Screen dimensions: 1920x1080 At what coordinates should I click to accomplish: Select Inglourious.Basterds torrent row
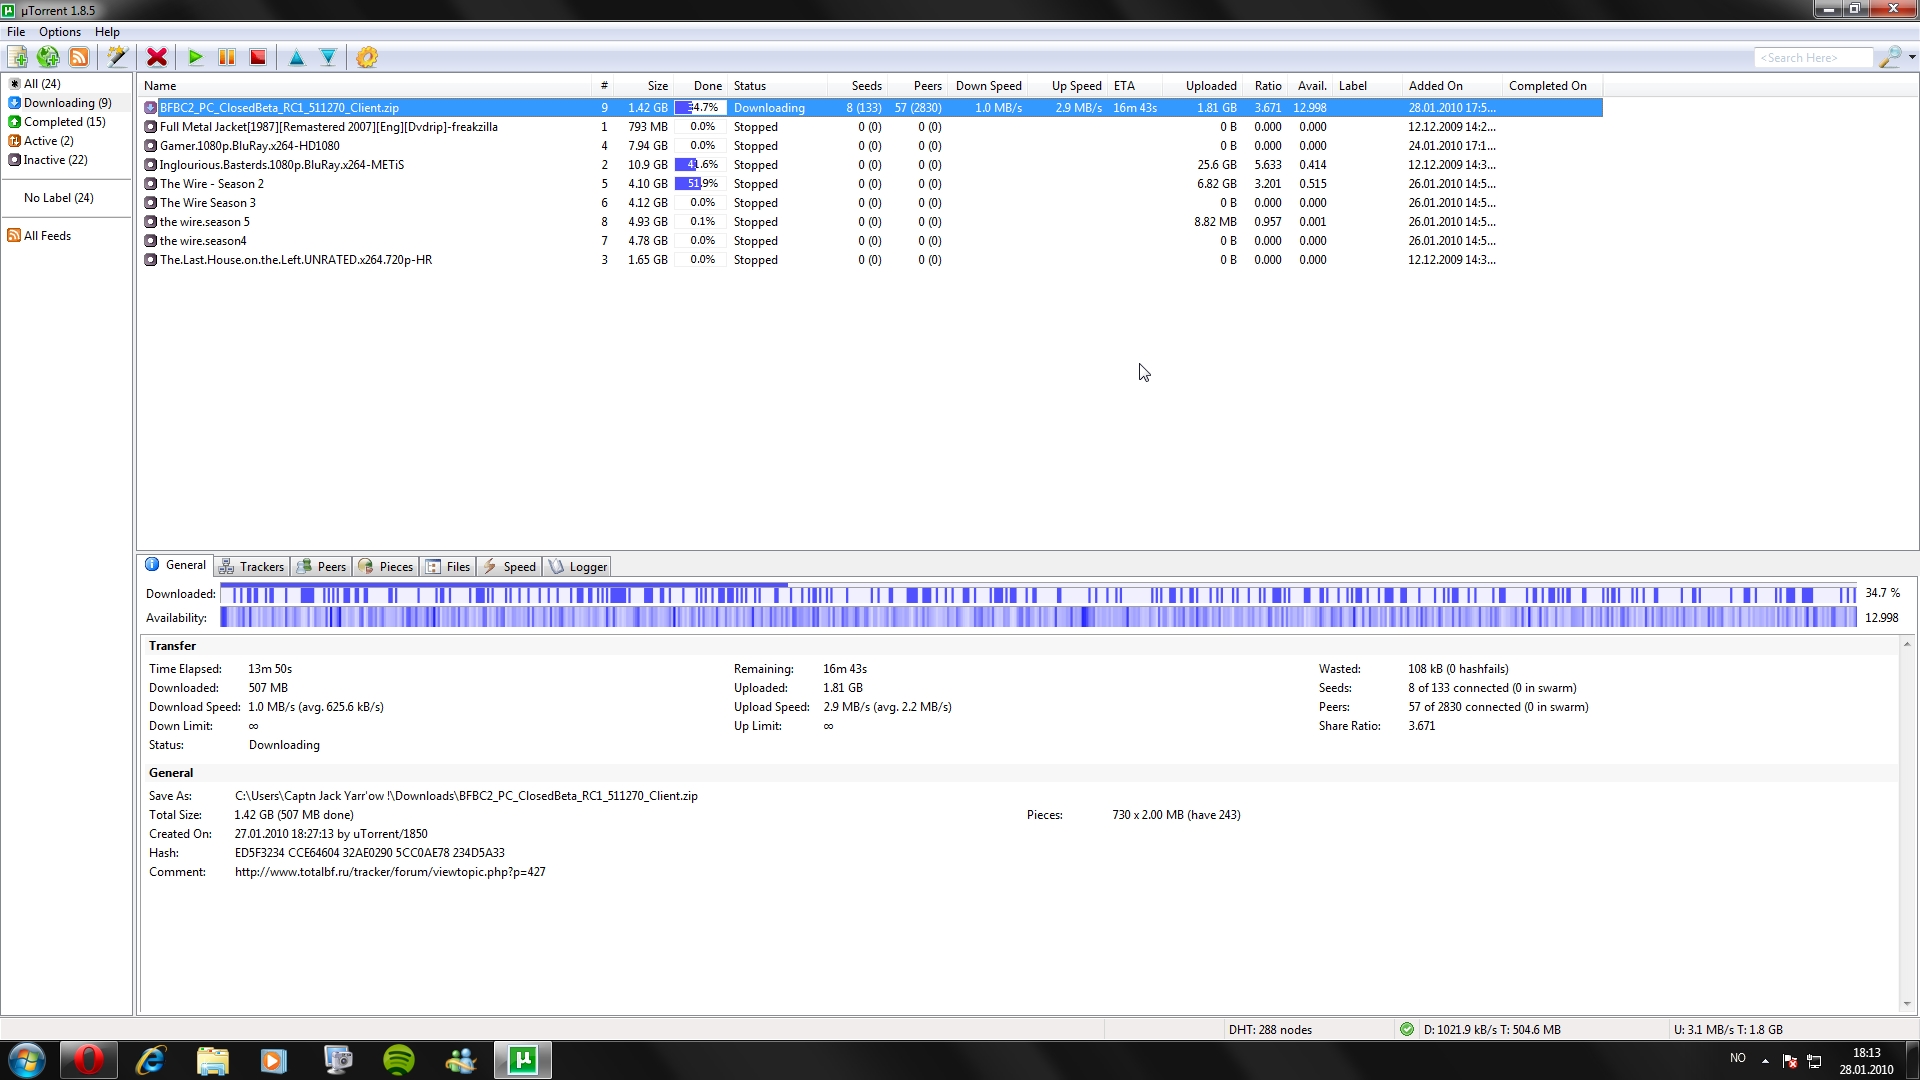(870, 165)
